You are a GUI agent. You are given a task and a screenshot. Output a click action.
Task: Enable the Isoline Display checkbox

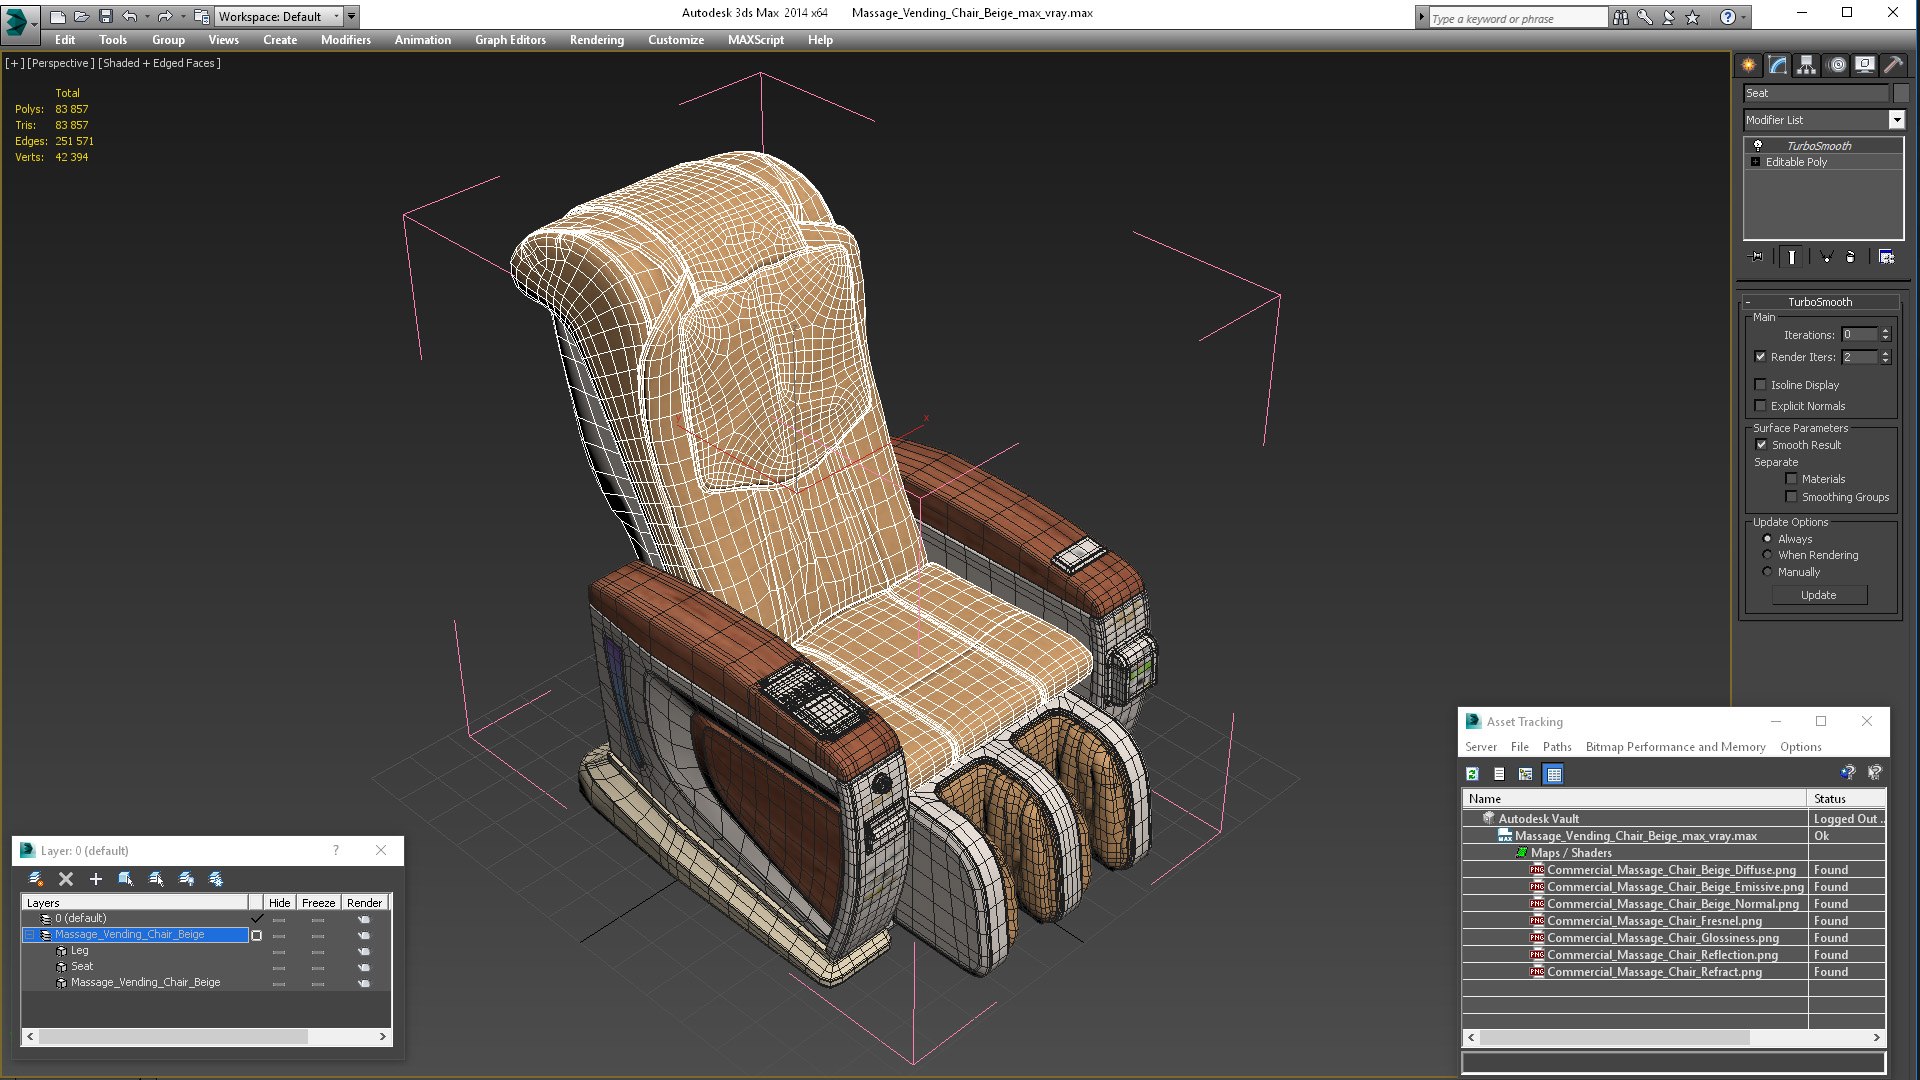[1760, 385]
